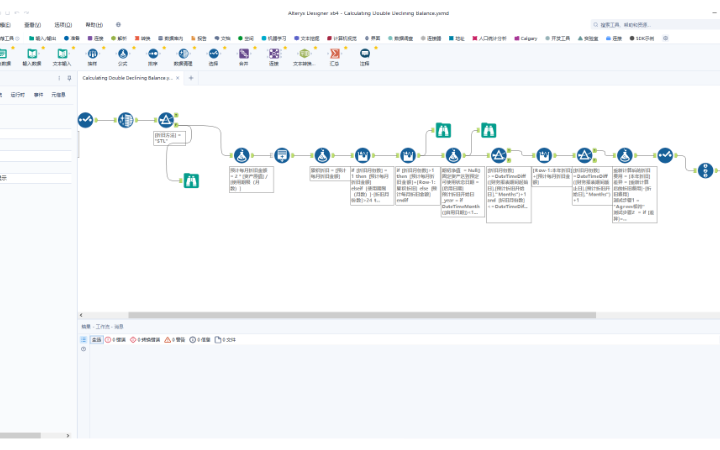The image size is (720, 450).
Task: Click the configuration panel's right scroll arrow
Action: (x=68, y=435)
